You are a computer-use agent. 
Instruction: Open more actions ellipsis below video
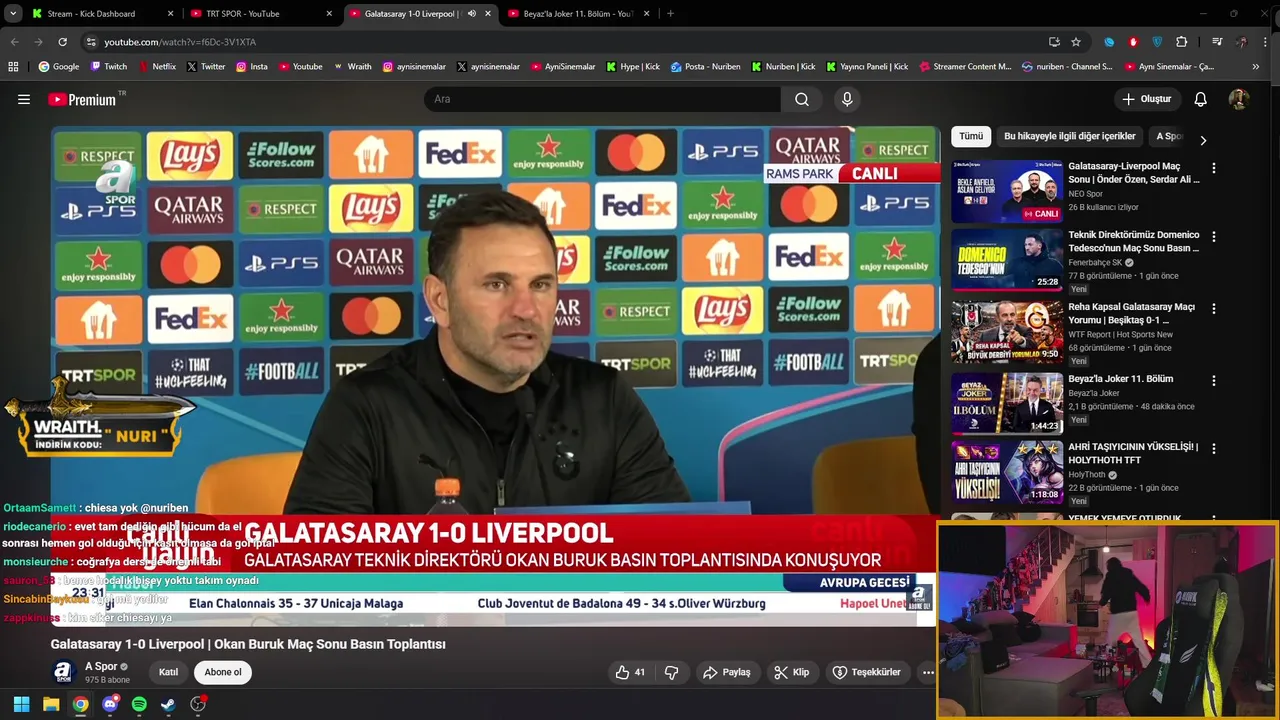click(x=928, y=672)
